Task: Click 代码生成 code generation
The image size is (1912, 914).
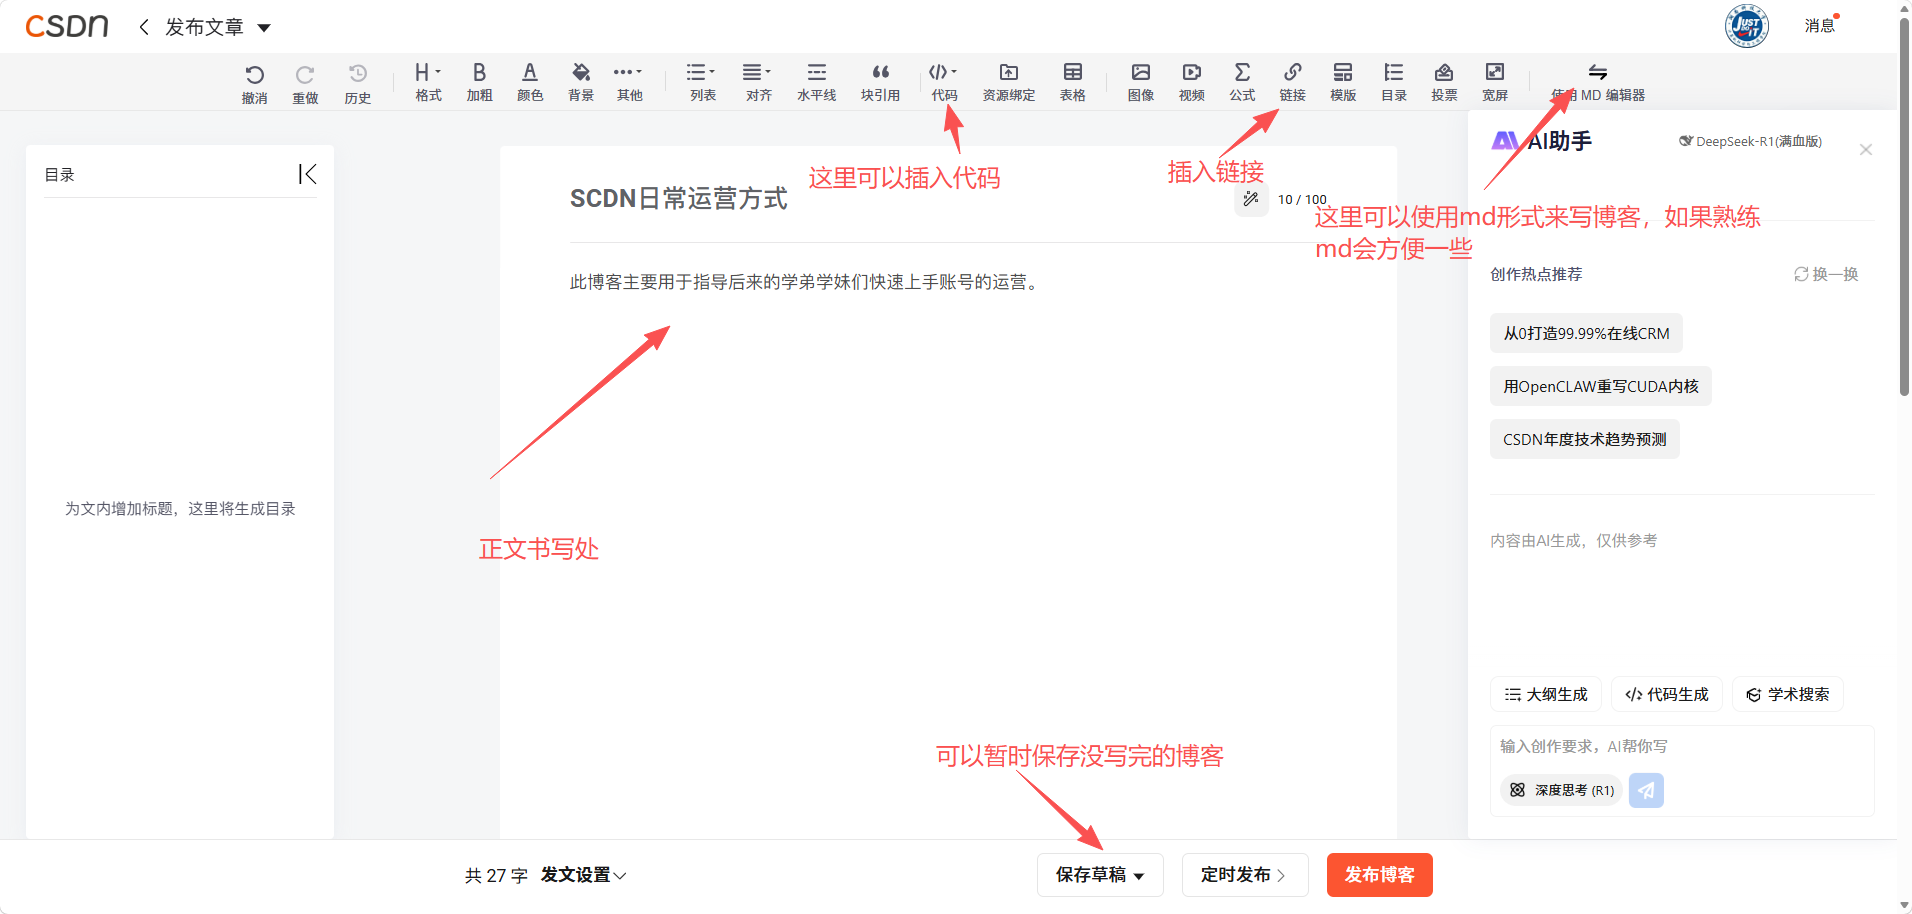Action: 1667,694
